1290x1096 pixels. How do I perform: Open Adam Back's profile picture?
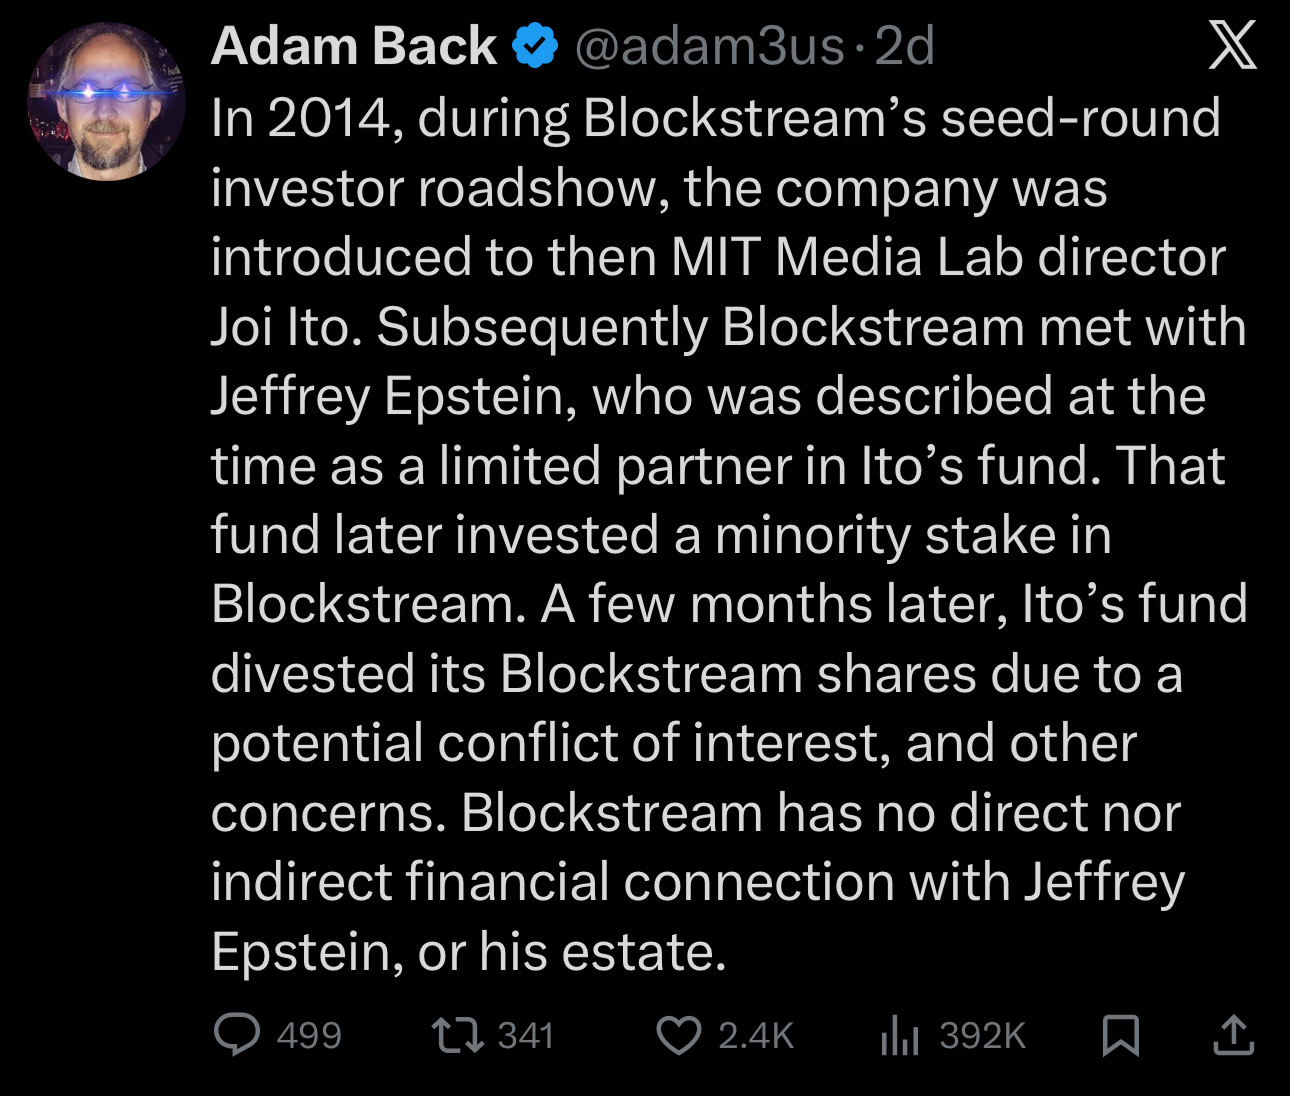[x=106, y=102]
